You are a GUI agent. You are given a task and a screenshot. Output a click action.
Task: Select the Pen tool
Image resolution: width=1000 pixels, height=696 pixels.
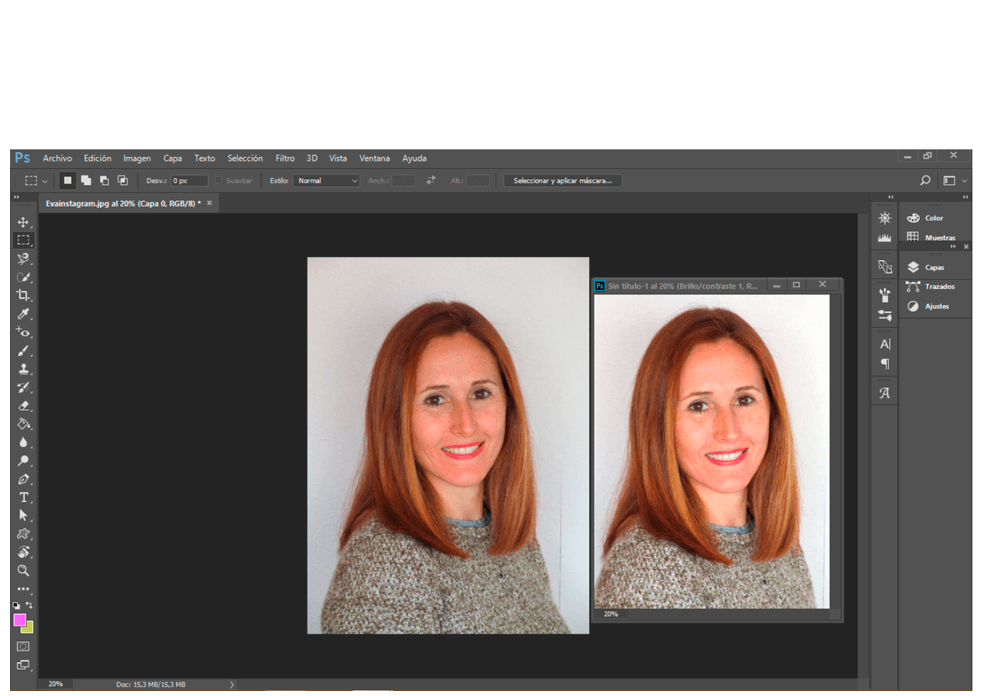pos(23,479)
